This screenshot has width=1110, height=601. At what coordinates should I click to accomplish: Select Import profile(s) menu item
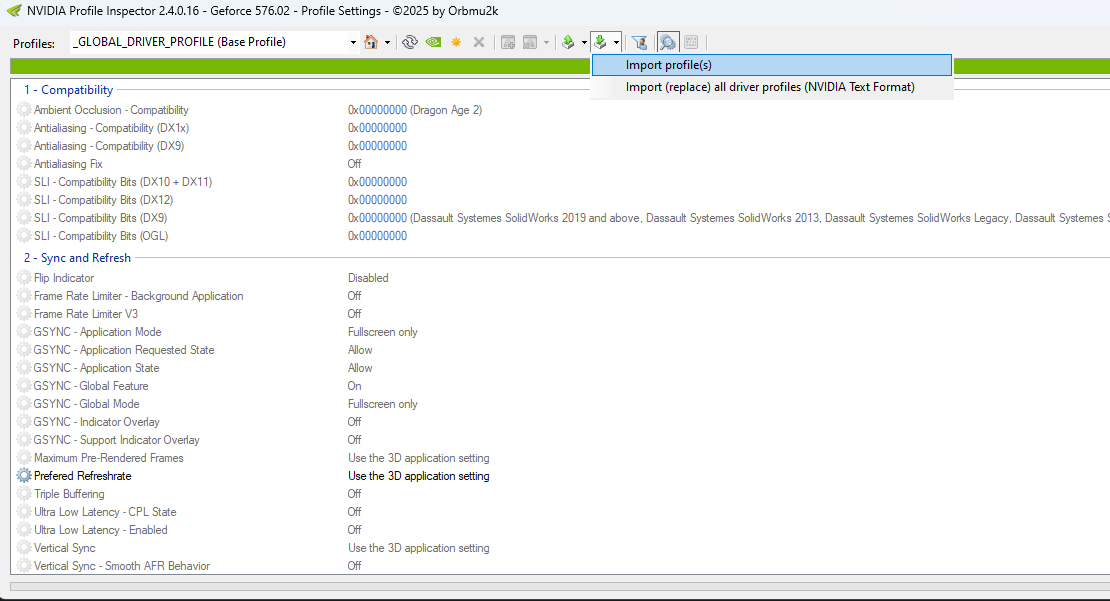tap(668, 65)
